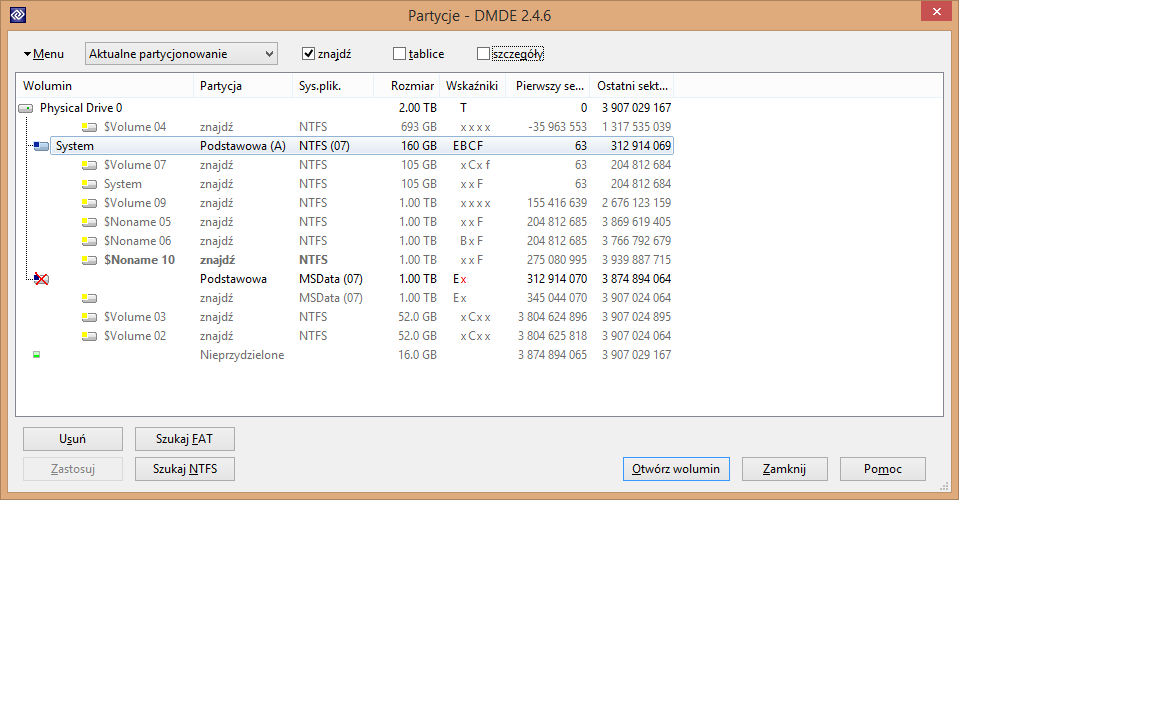The width and height of the screenshot is (1152, 720).
Task: Select the '$Volume 07' row text
Action: (x=134, y=165)
